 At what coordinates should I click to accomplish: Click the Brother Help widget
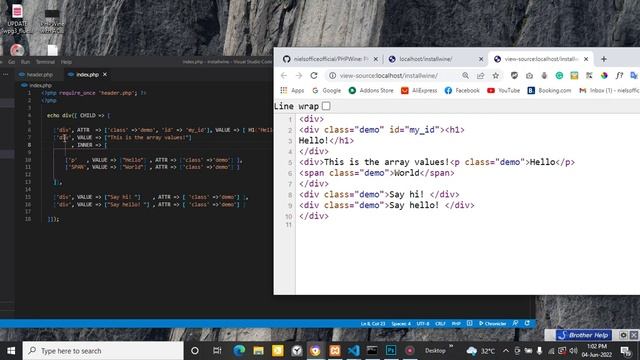coord(584,335)
